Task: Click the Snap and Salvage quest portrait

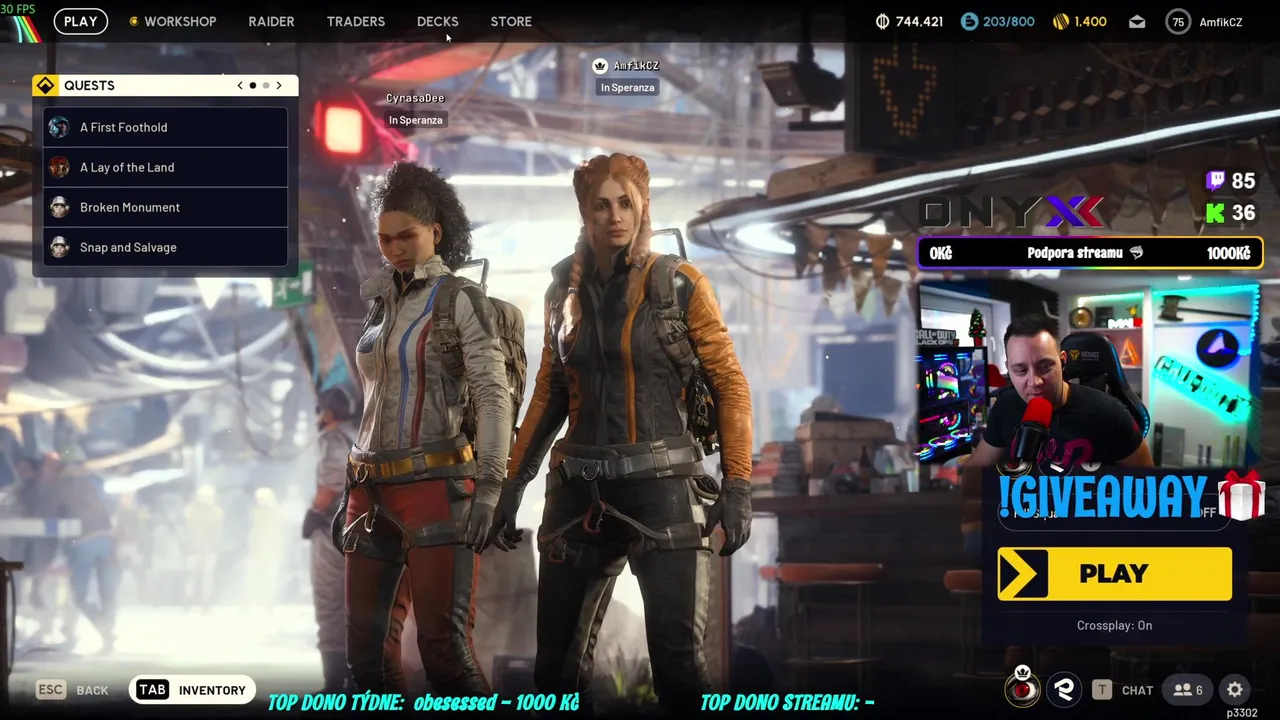Action: point(59,247)
